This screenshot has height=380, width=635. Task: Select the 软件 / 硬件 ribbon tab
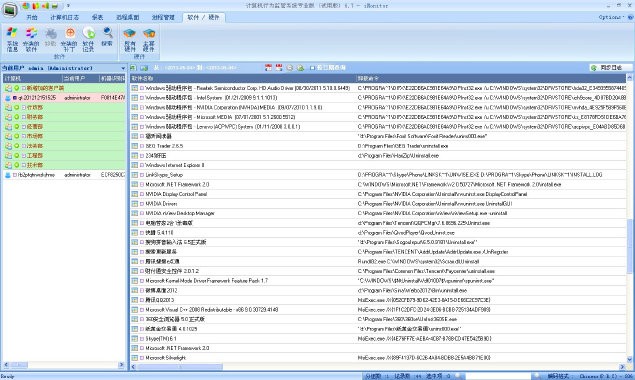click(x=203, y=17)
